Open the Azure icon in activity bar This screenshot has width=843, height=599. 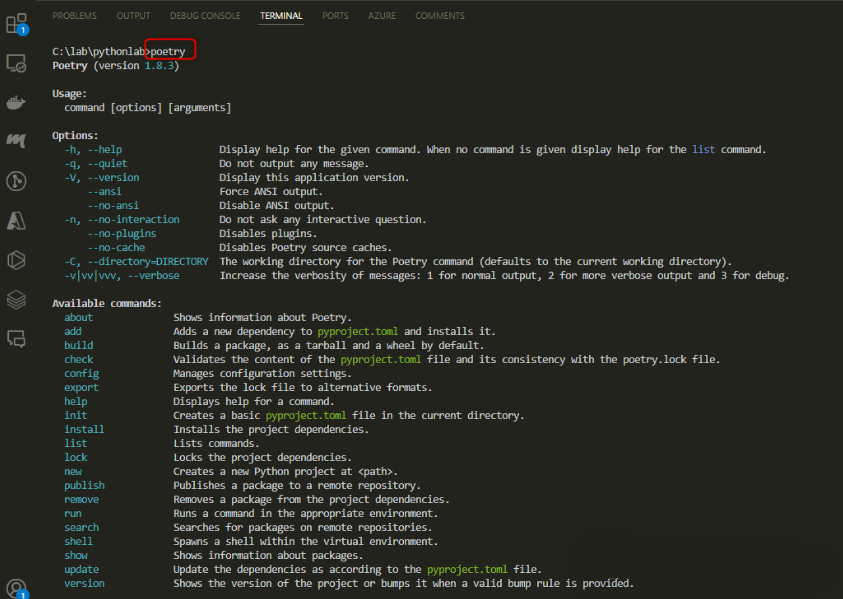point(16,220)
